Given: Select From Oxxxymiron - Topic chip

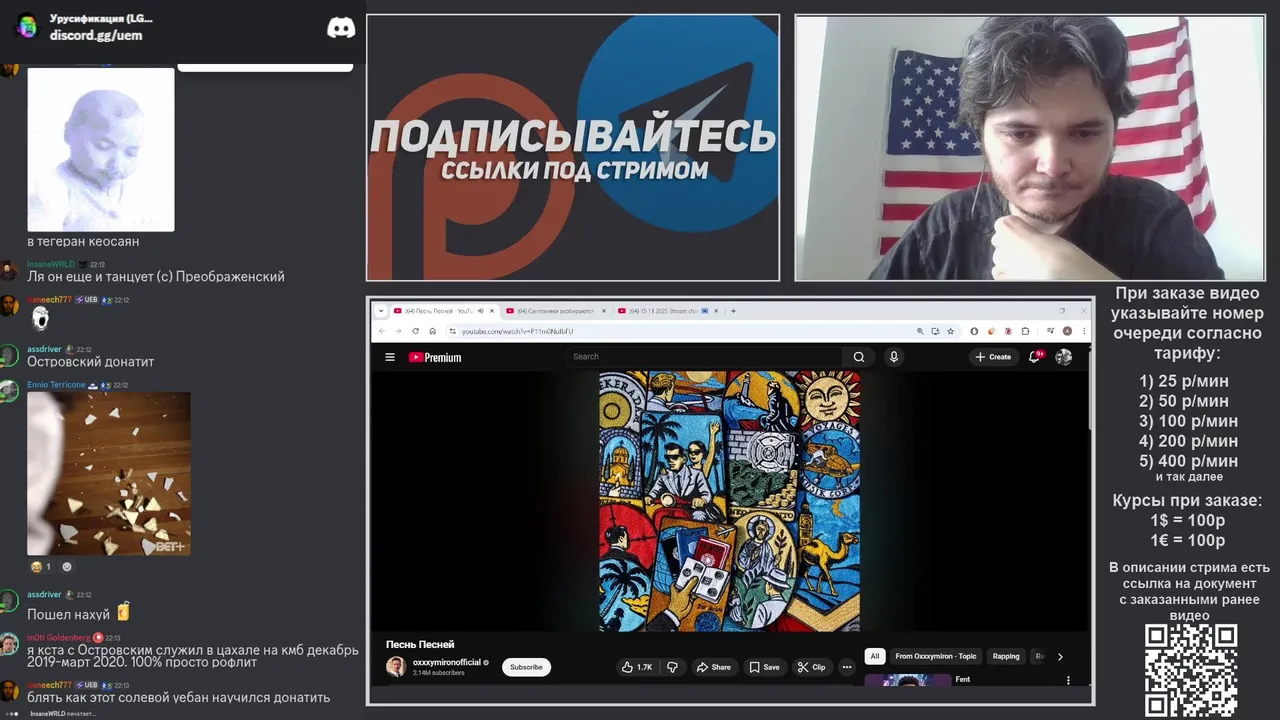Looking at the screenshot, I should [x=935, y=657].
